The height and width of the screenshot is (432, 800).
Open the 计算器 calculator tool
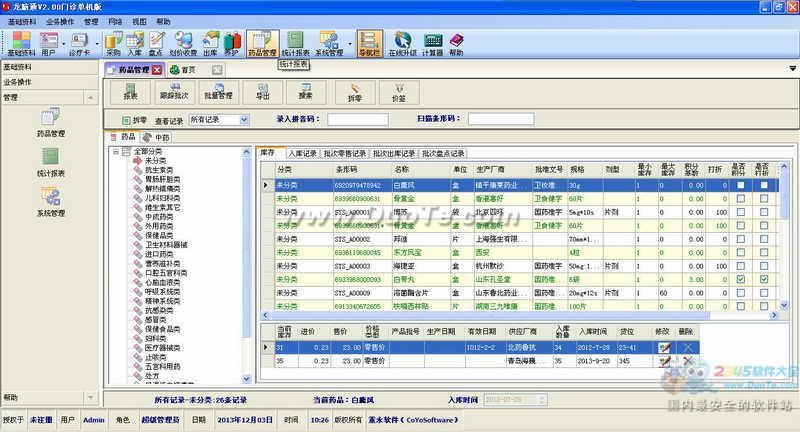pyautogui.click(x=433, y=43)
